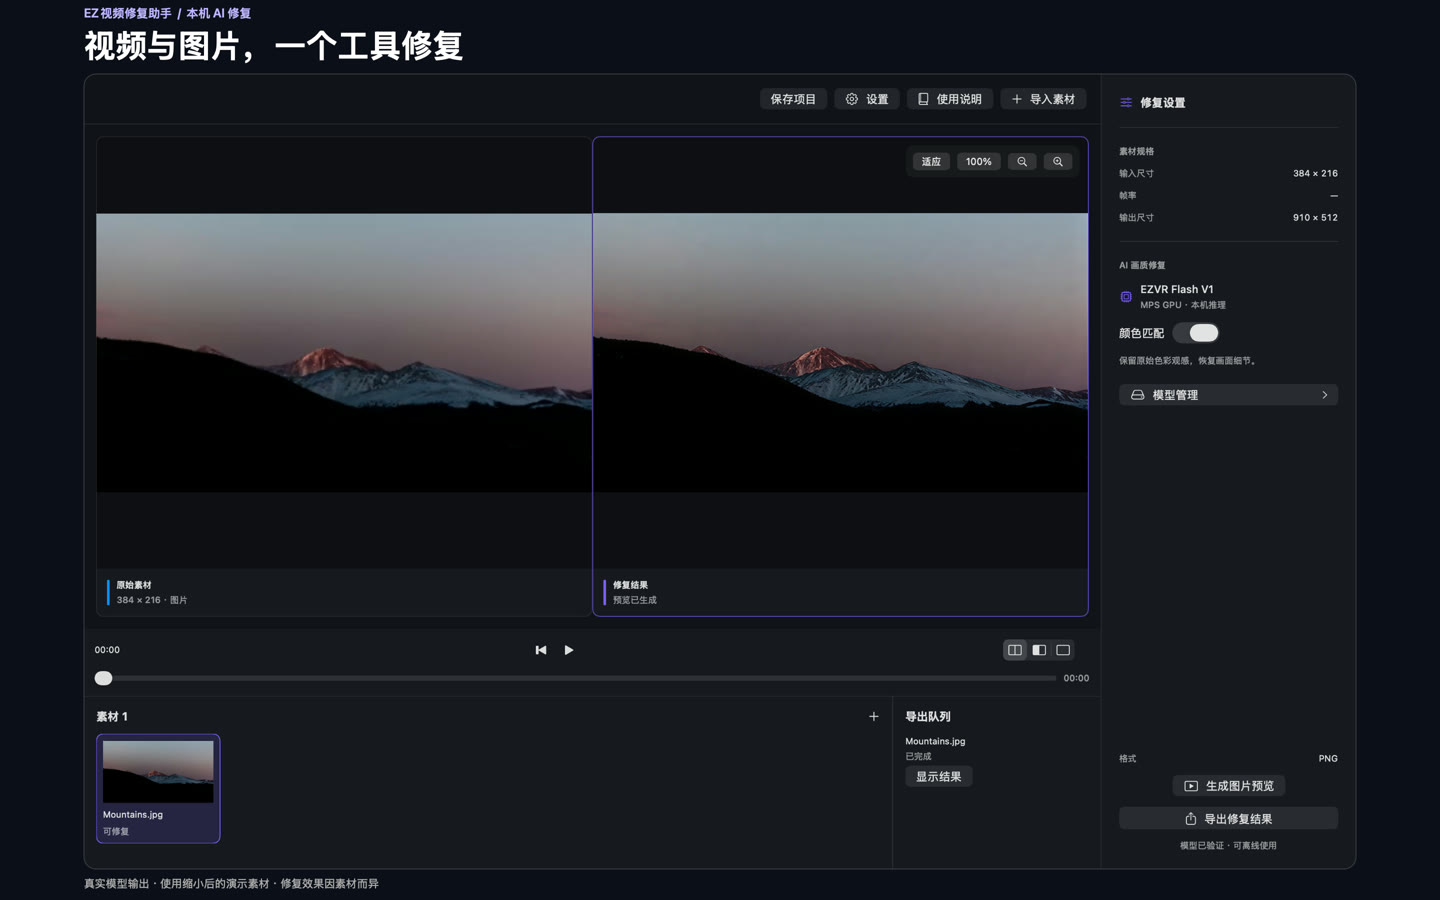Click the EZ视频修复助手 breadcrumb

tap(128, 14)
